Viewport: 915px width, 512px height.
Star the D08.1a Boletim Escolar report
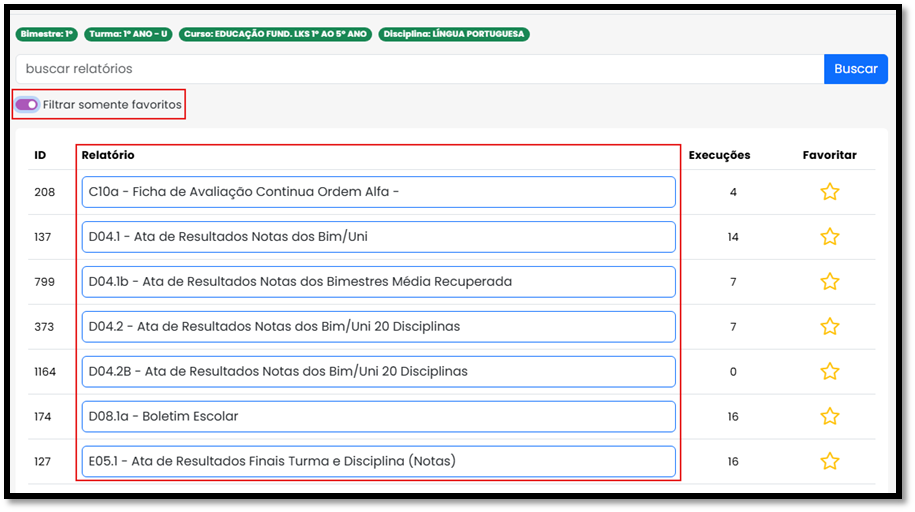[829, 416]
